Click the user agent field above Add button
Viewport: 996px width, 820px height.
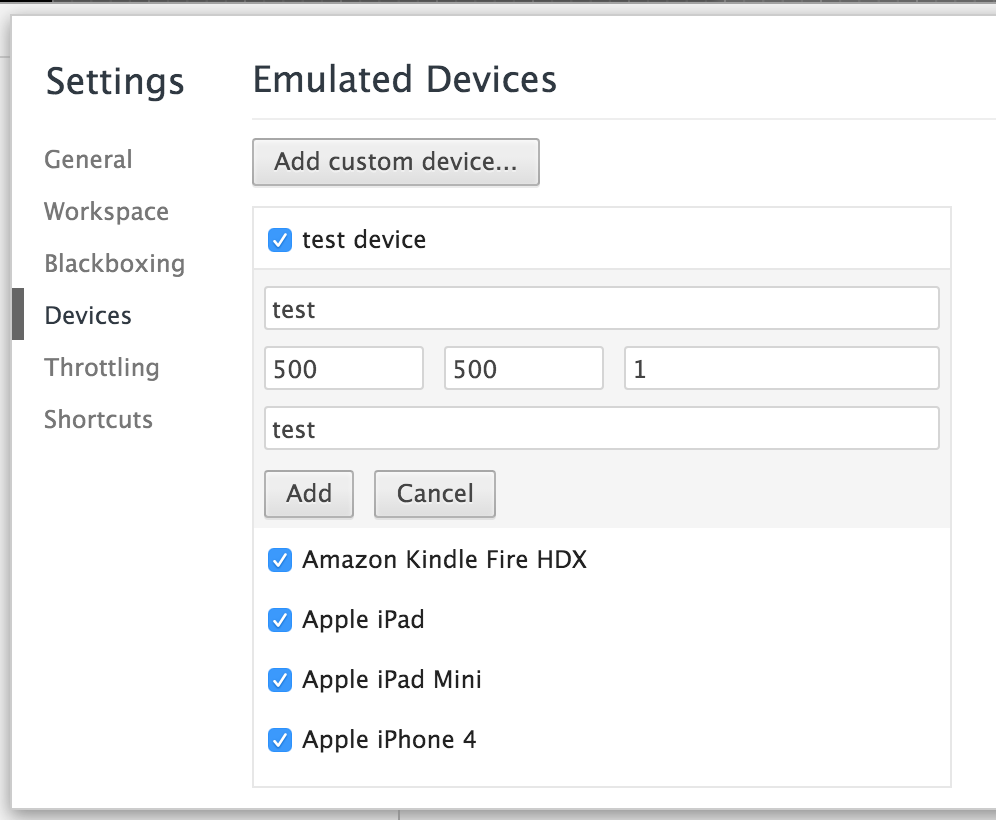coord(601,429)
